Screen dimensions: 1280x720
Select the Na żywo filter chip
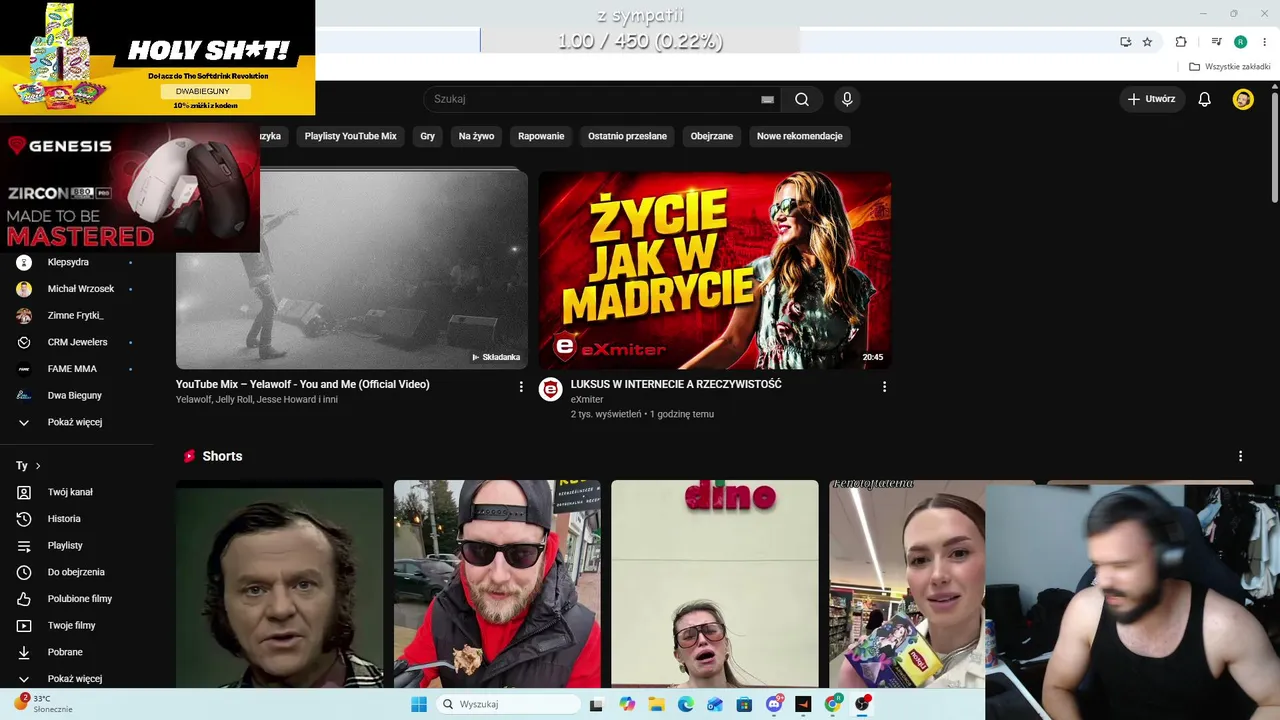476,136
